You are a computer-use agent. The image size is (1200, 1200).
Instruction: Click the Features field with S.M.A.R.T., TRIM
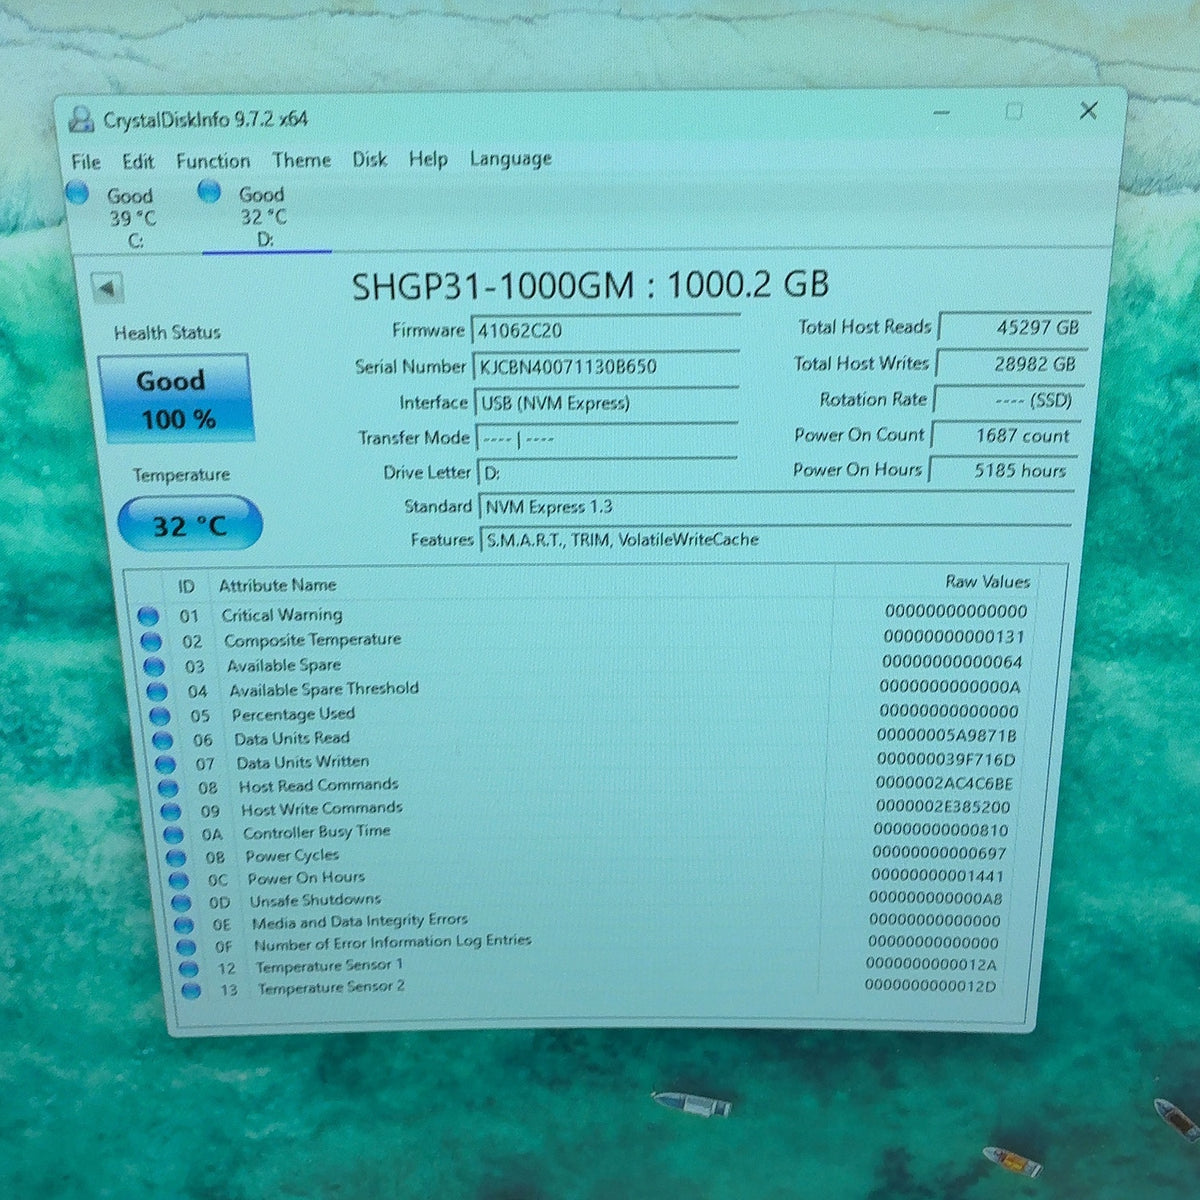pos(776,540)
